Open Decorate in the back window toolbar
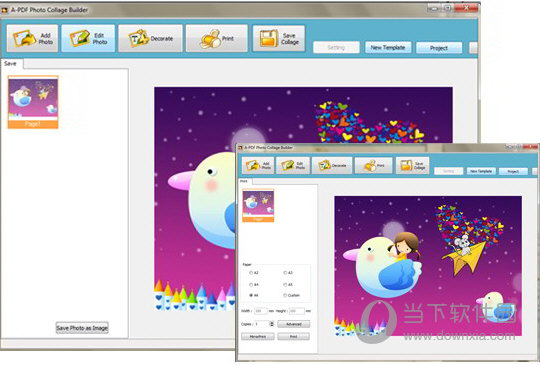Image resolution: width=540 pixels, height=365 pixels. [x=150, y=38]
